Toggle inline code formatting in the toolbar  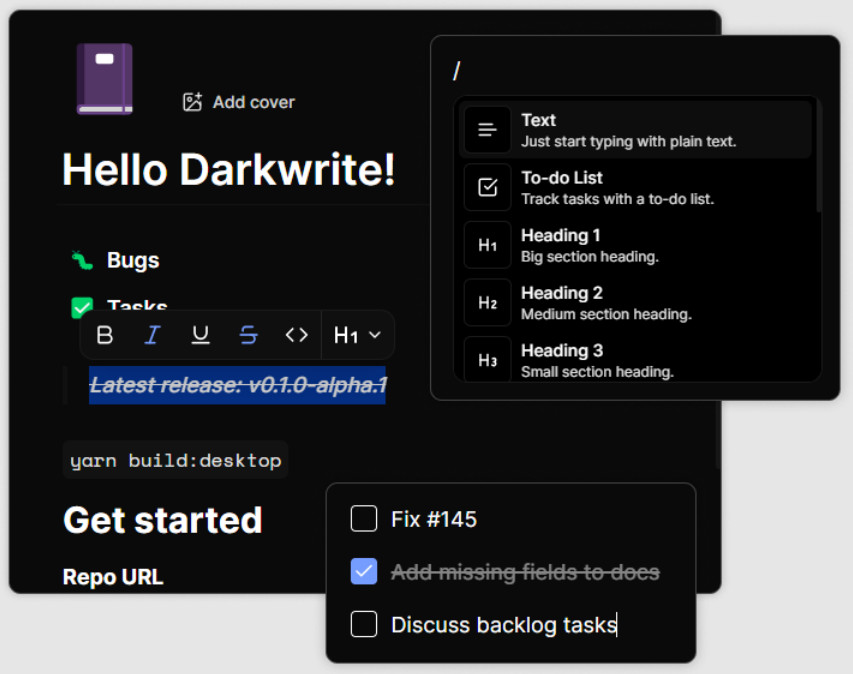[x=296, y=335]
